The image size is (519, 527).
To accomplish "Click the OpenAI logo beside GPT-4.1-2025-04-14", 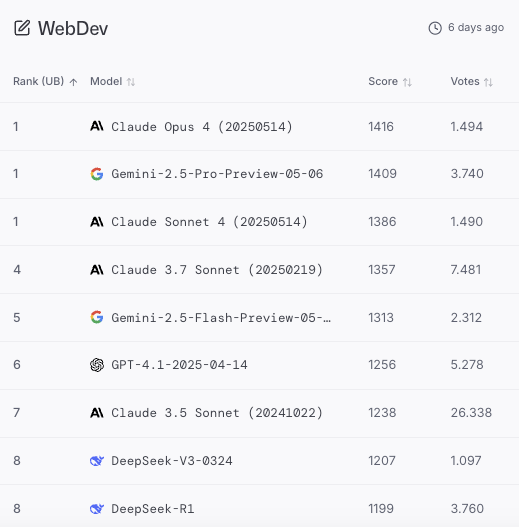I will click(x=97, y=365).
